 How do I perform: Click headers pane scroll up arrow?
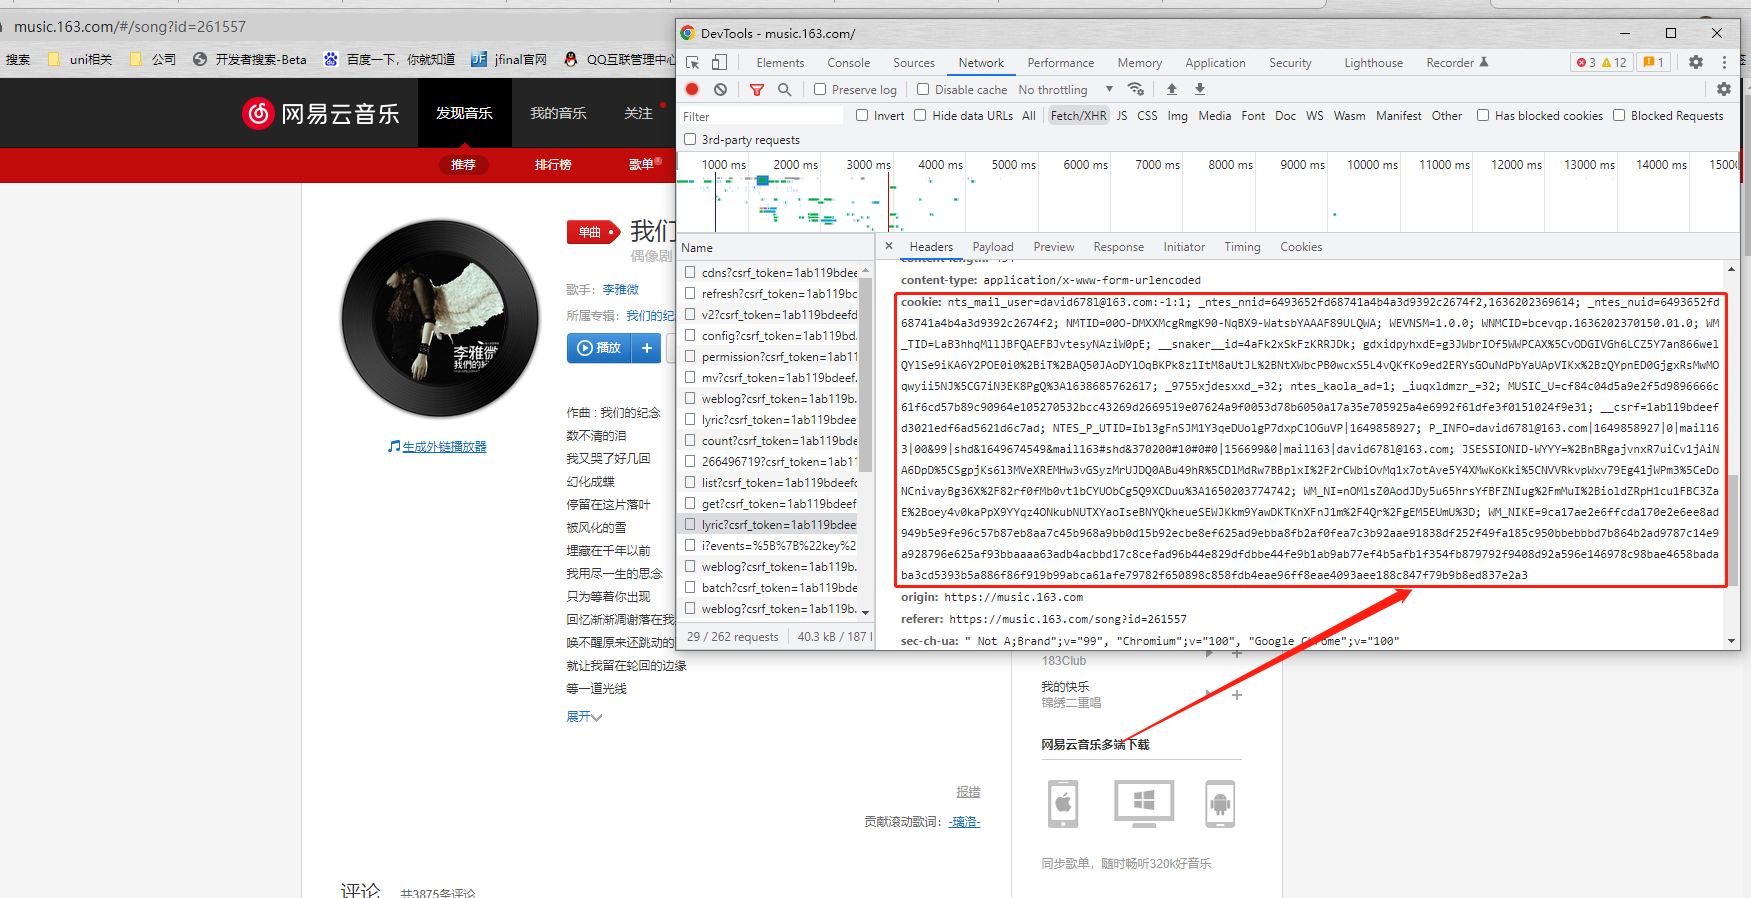point(1731,269)
